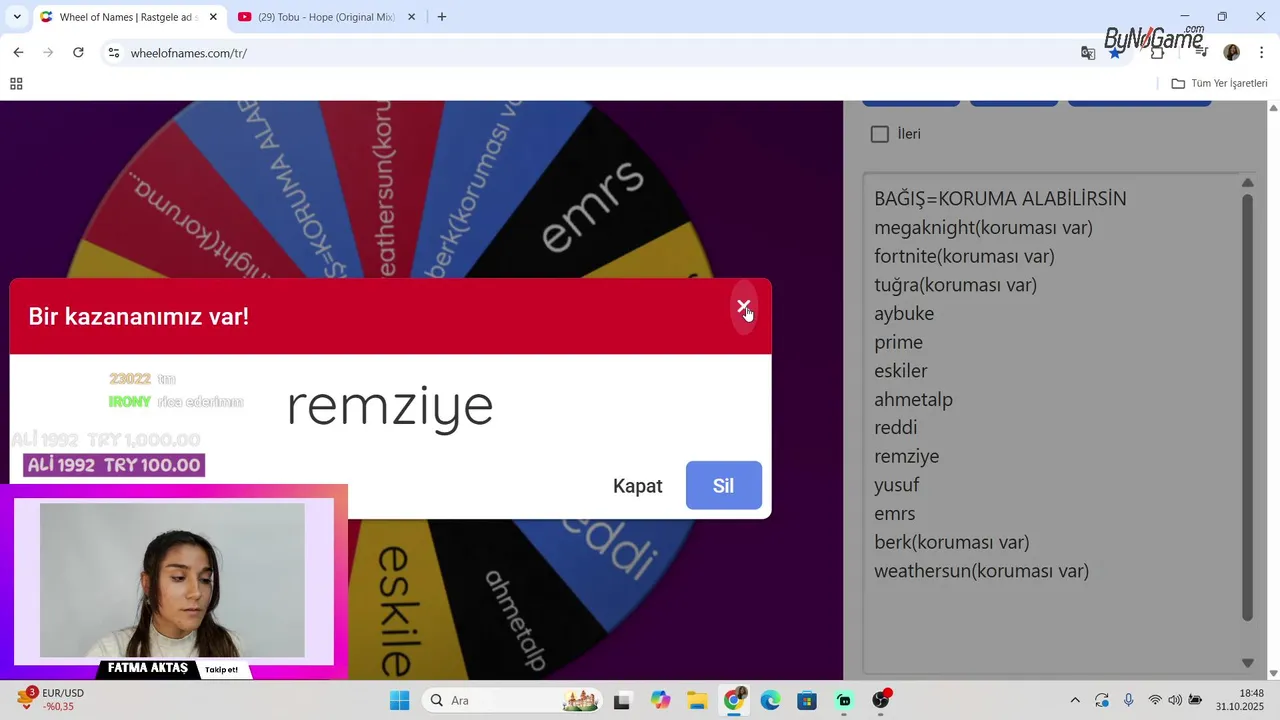Click the 'eskiler' list entry
Image resolution: width=1280 pixels, height=720 pixels.
coord(900,371)
